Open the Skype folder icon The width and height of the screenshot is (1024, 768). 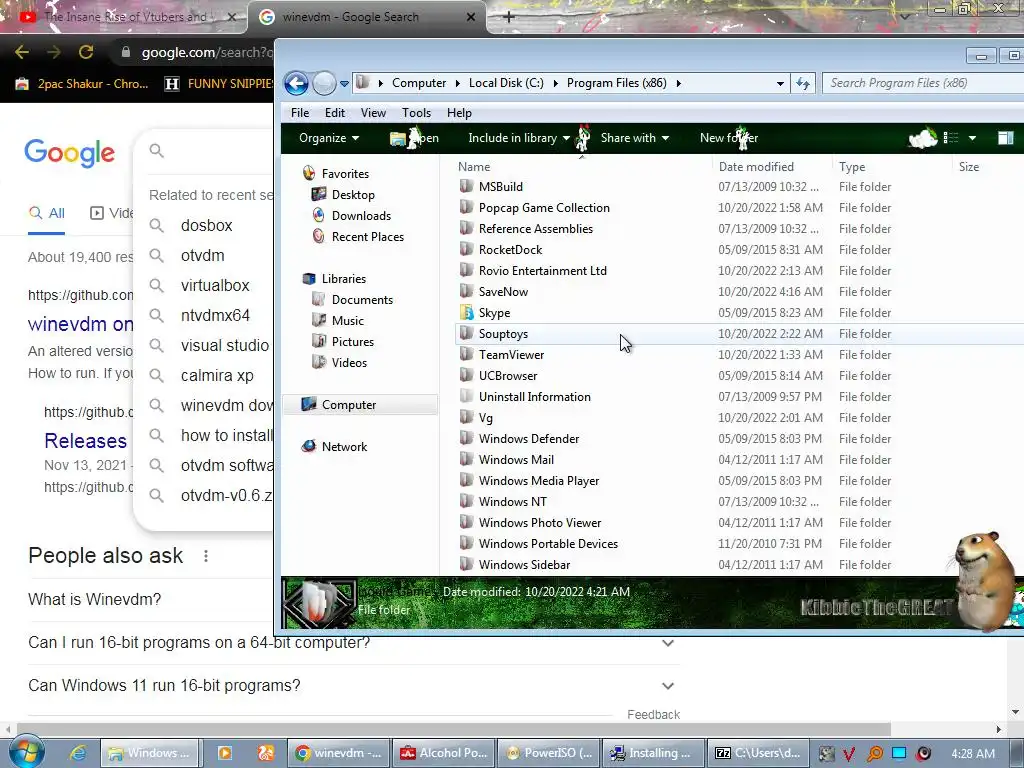(x=466, y=313)
